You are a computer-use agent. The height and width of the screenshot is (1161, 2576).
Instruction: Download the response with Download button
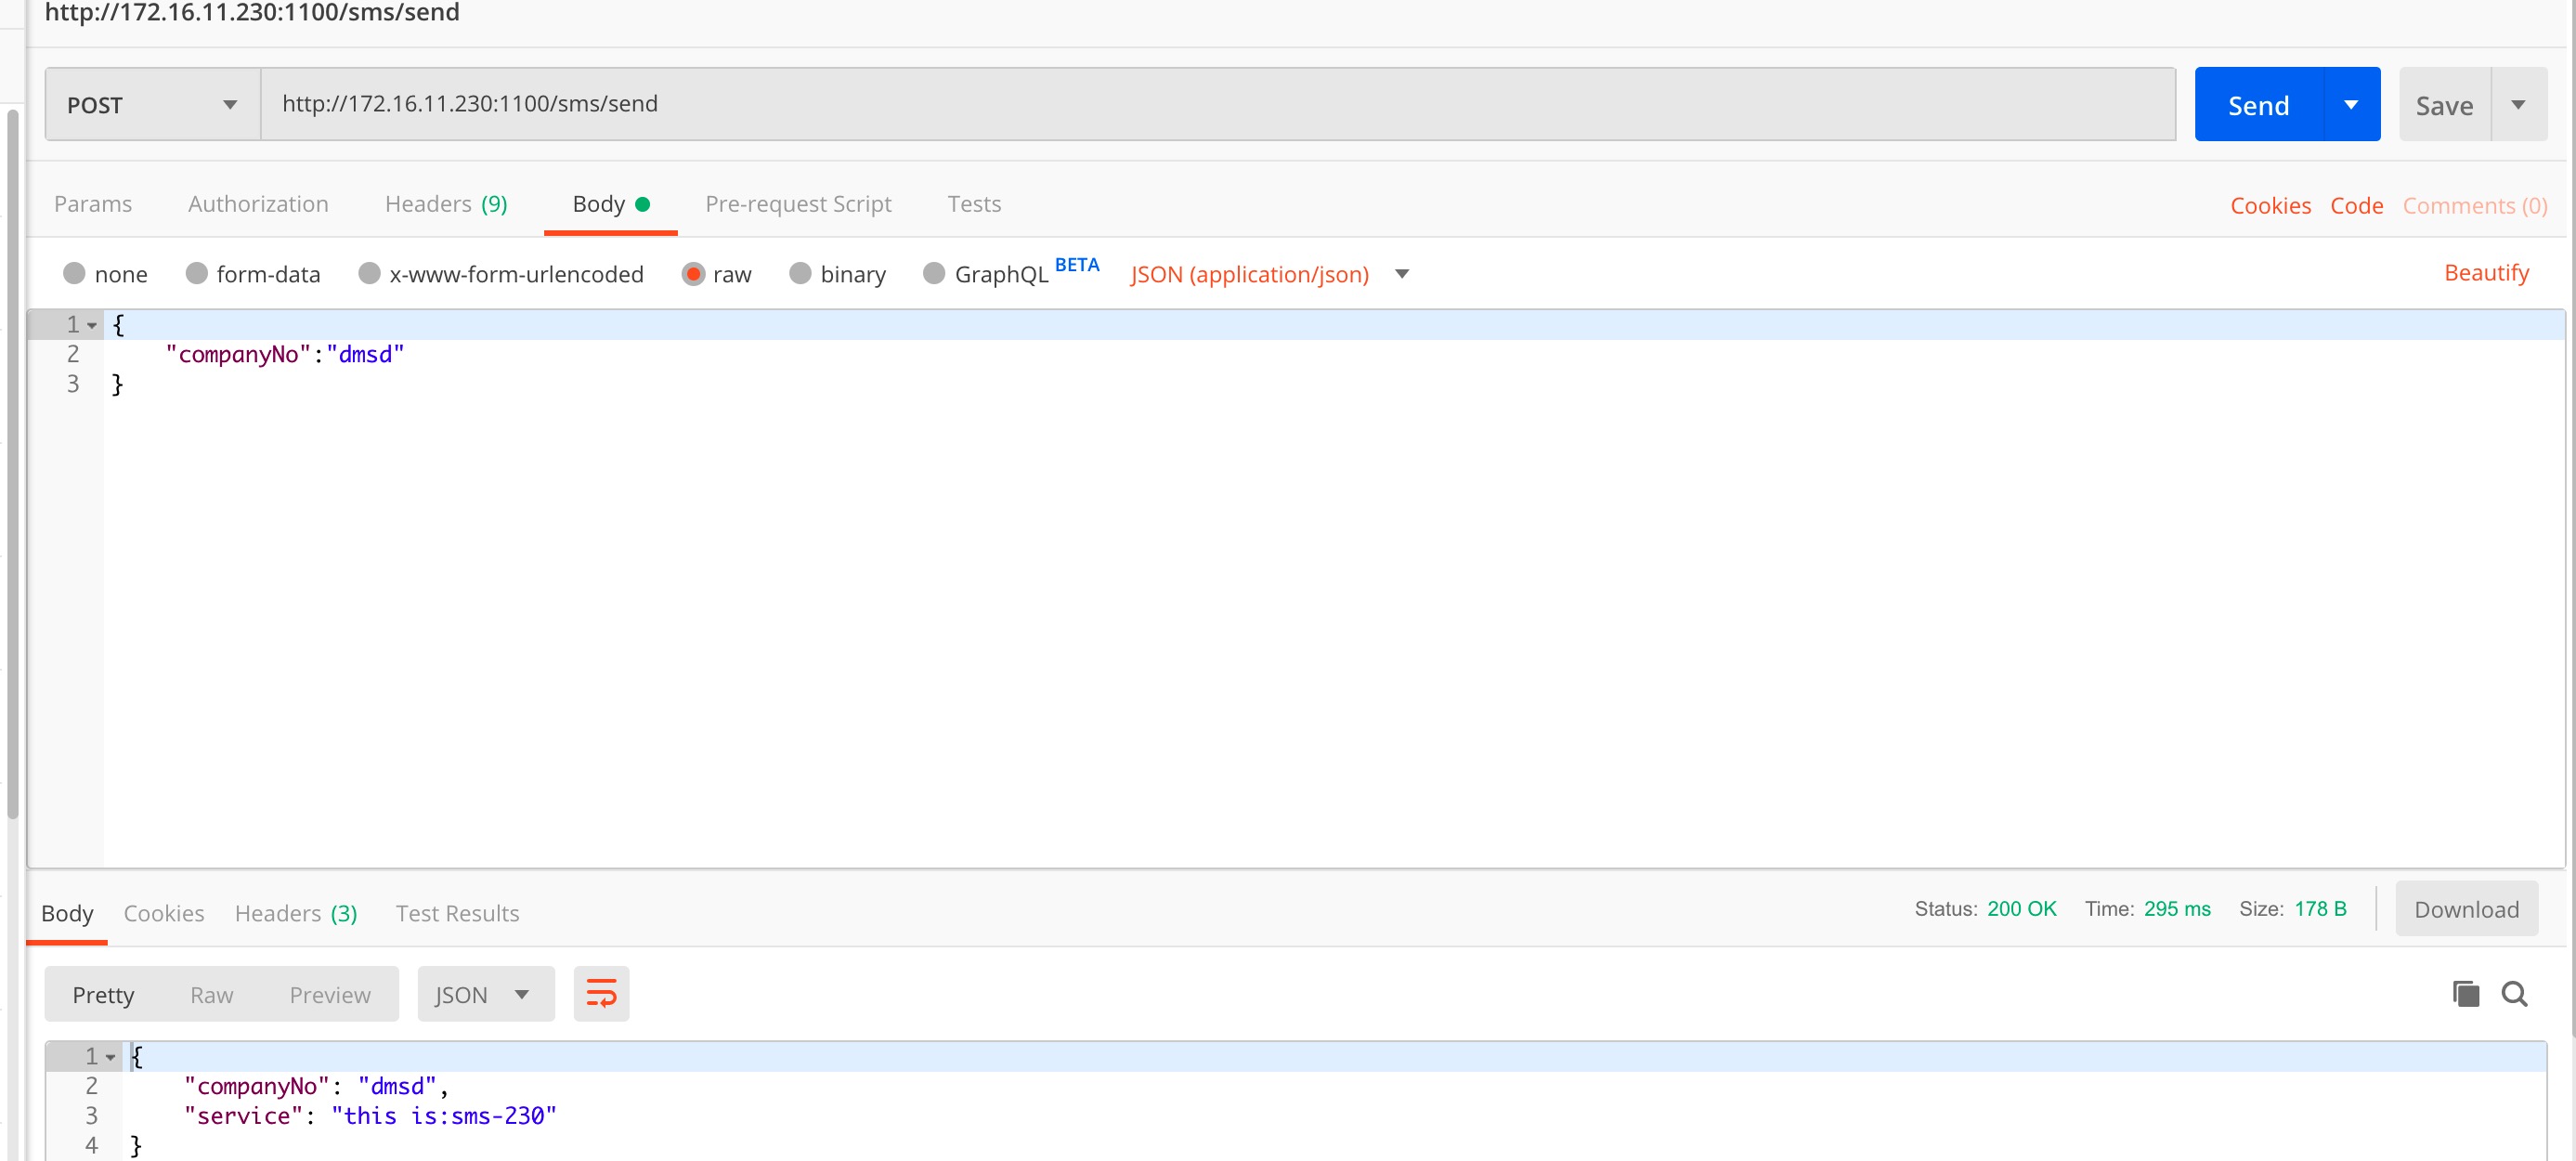click(2466, 909)
